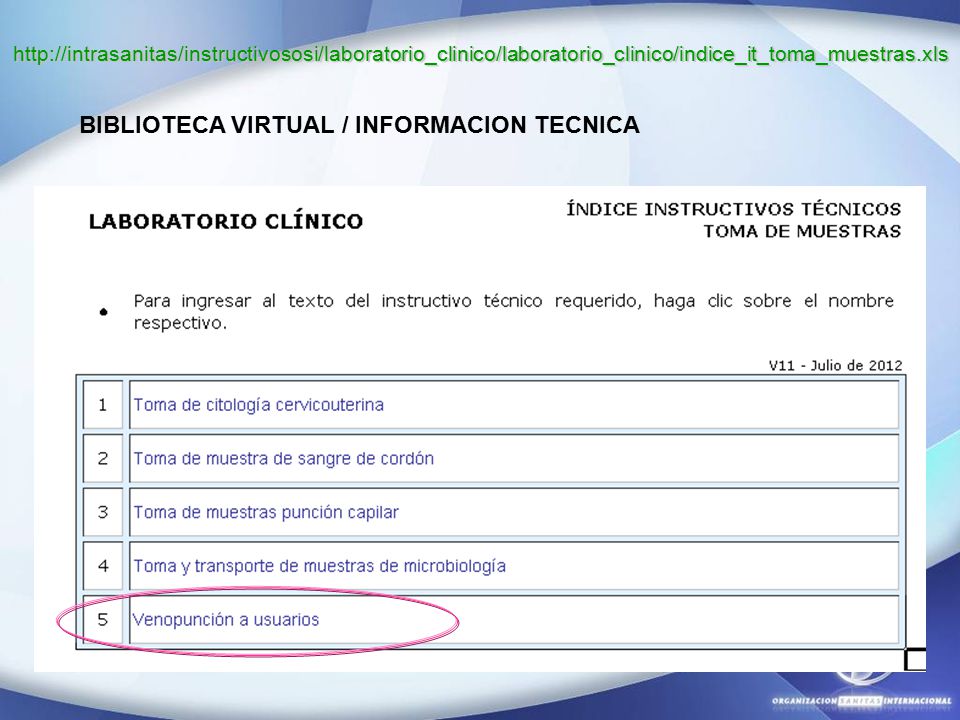Click the 'LABORATORIO CLÍNICO' heading
The image size is (960, 720).
coord(226,221)
